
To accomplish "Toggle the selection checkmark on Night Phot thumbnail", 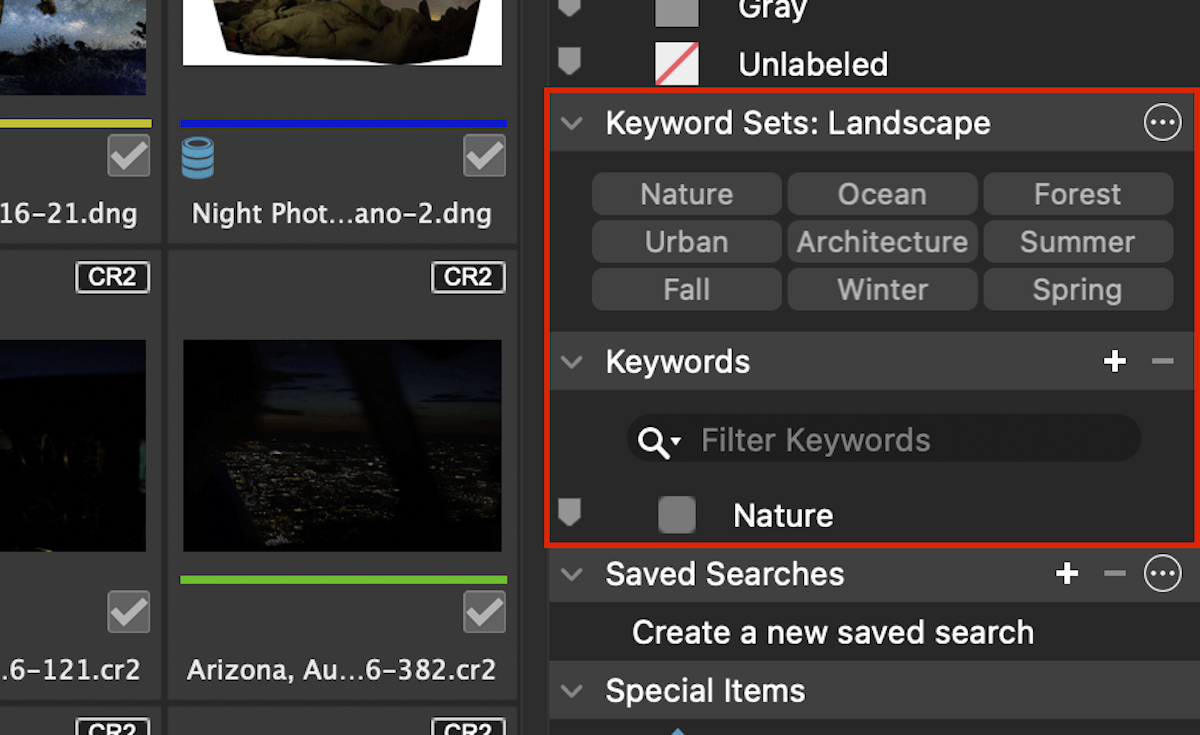I will click(x=484, y=156).
